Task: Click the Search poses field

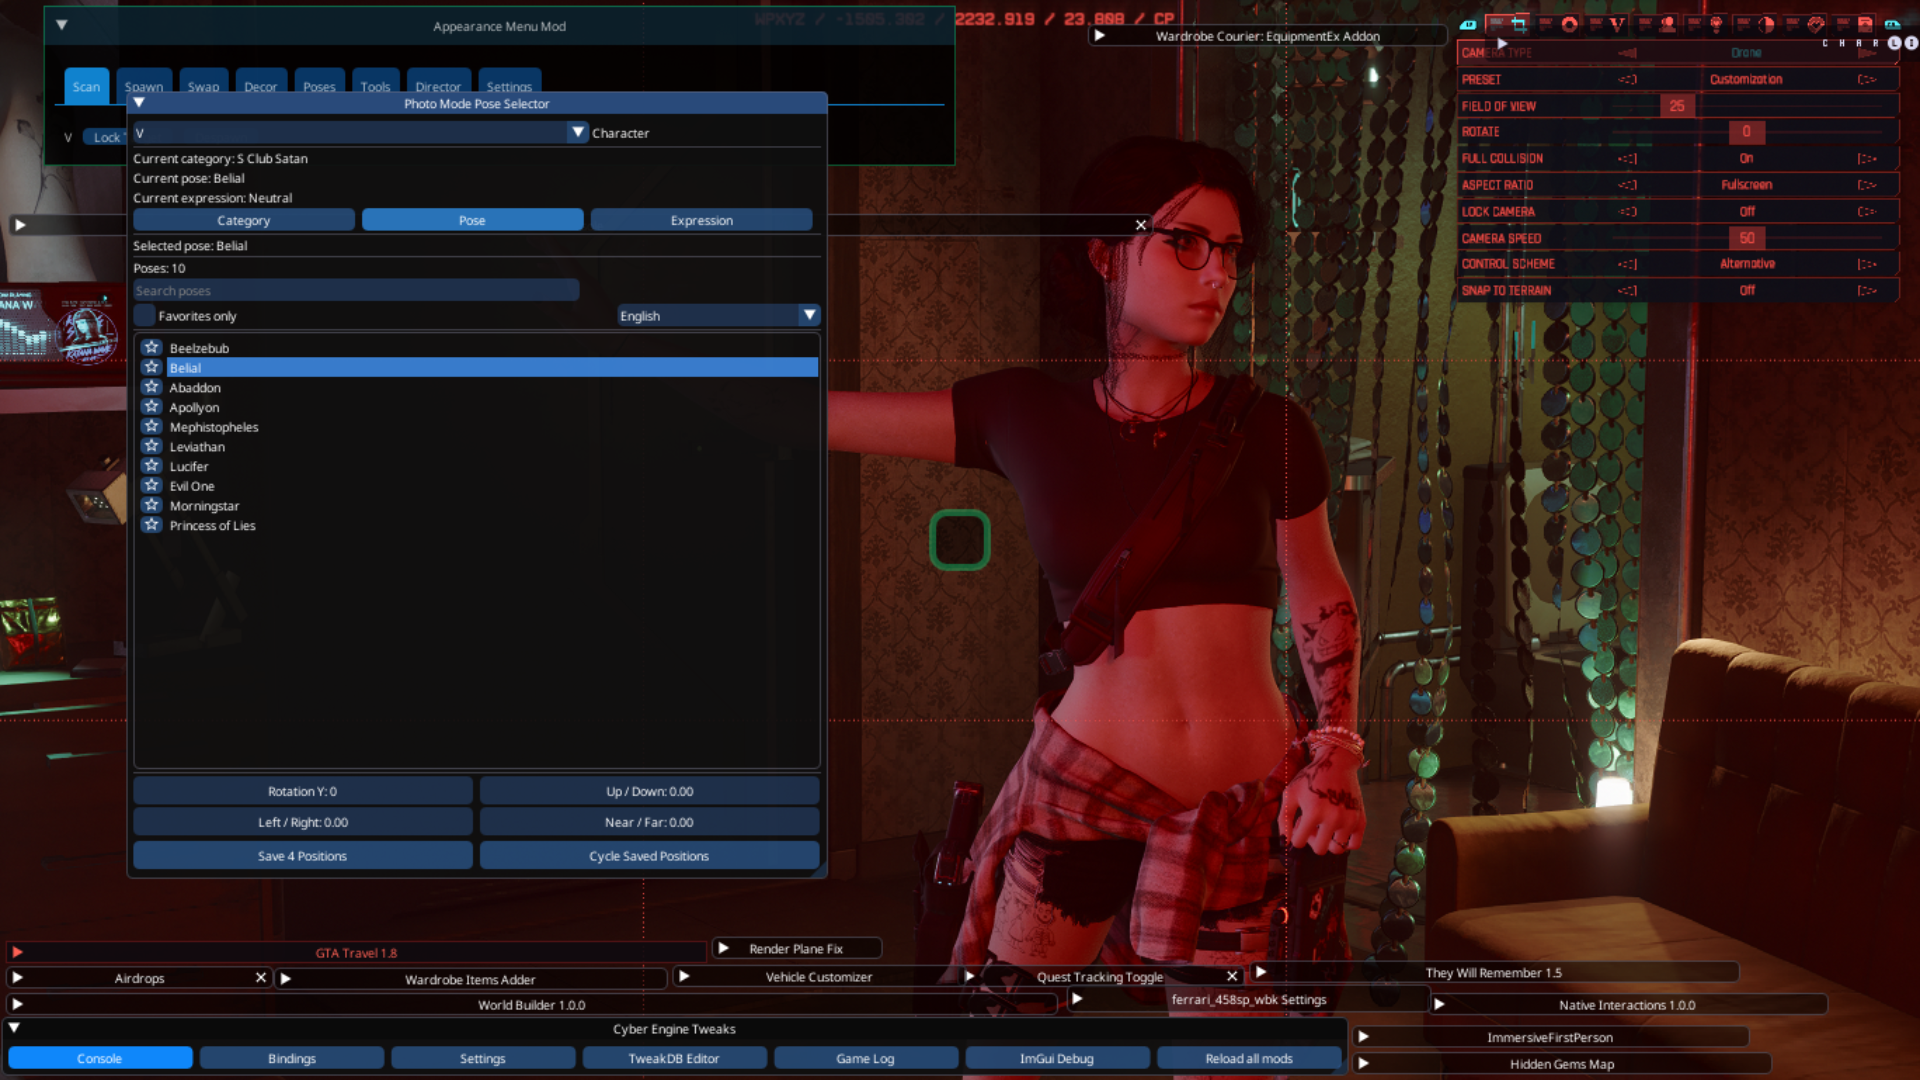Action: [x=356, y=290]
